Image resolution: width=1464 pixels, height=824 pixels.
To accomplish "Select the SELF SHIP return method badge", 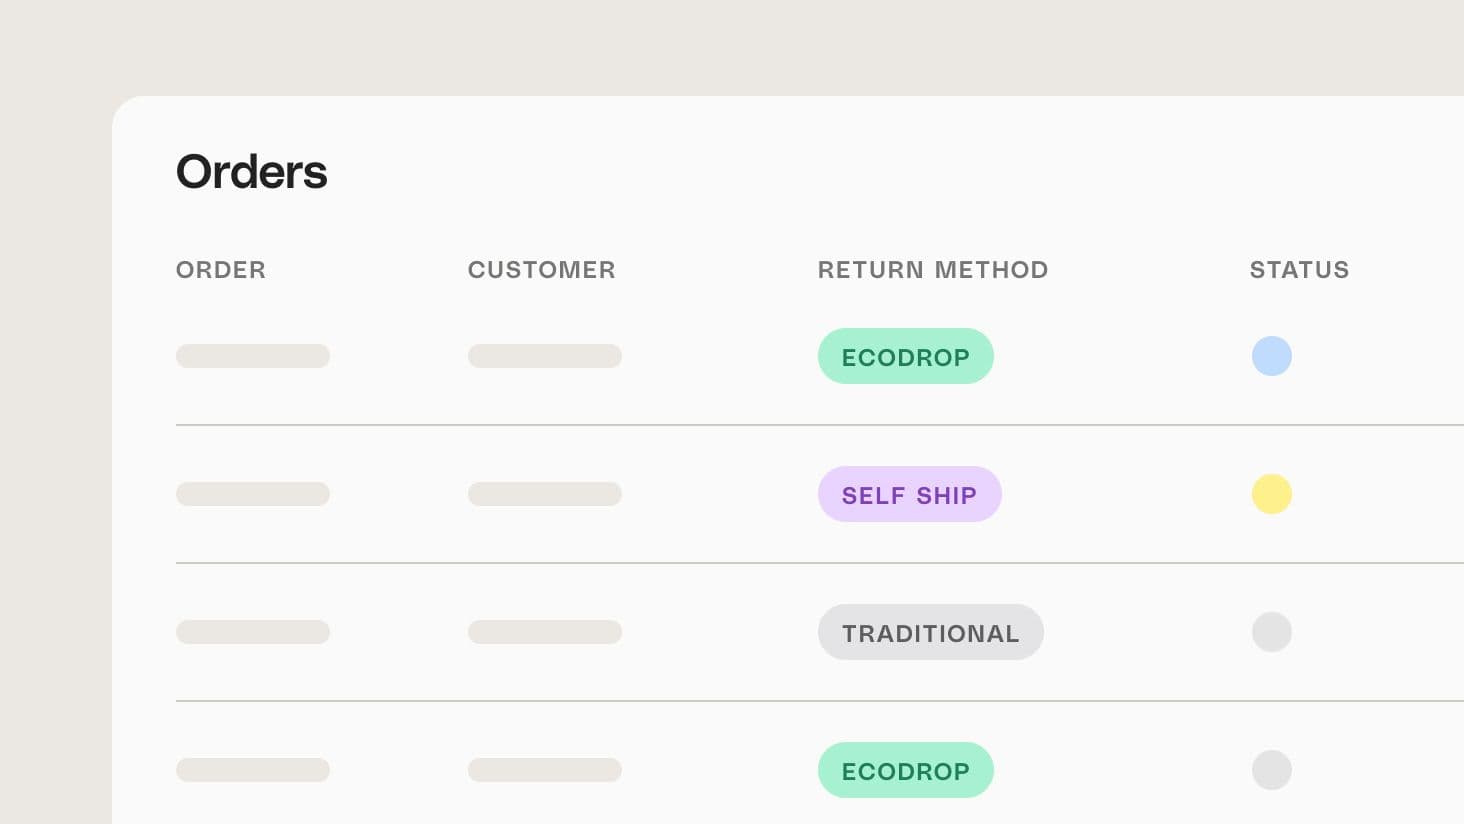I will [909, 494].
